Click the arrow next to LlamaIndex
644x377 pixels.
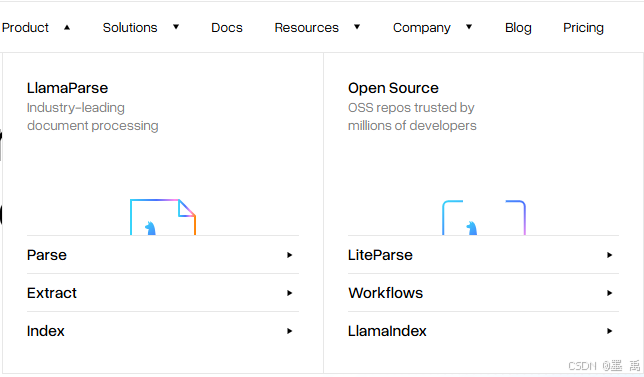point(610,331)
